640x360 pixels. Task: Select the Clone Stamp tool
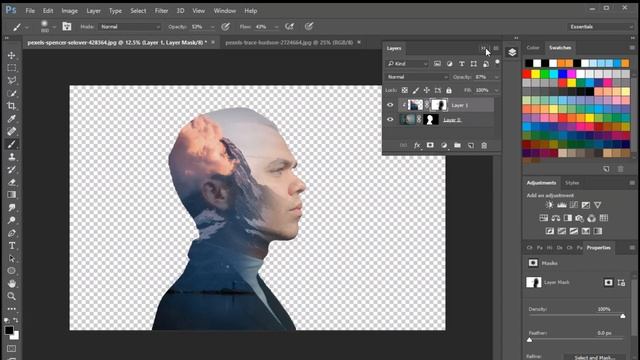click(11, 157)
